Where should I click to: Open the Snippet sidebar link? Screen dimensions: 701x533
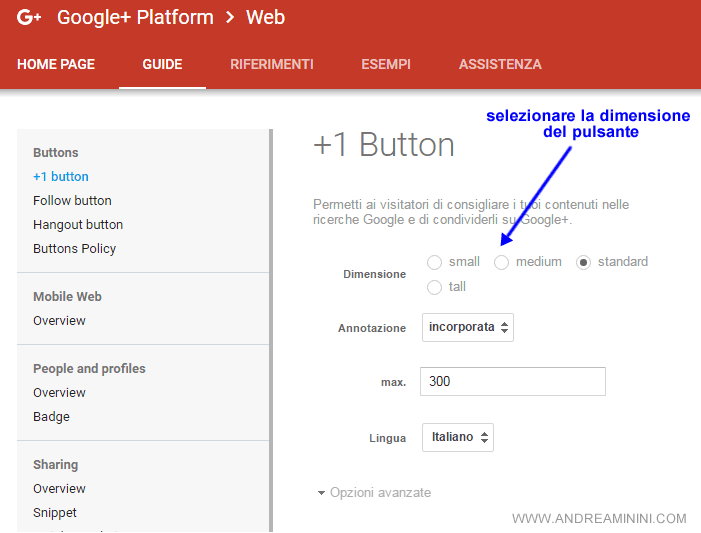click(x=55, y=513)
